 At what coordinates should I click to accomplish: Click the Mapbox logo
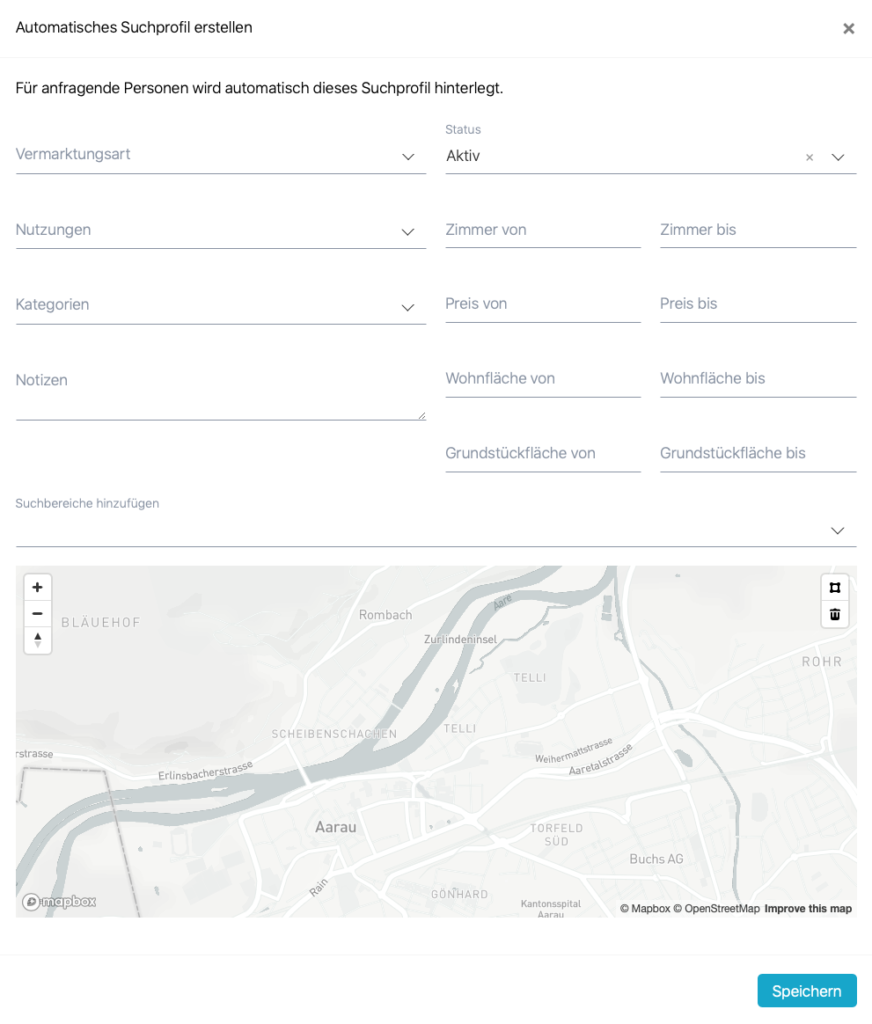60,901
